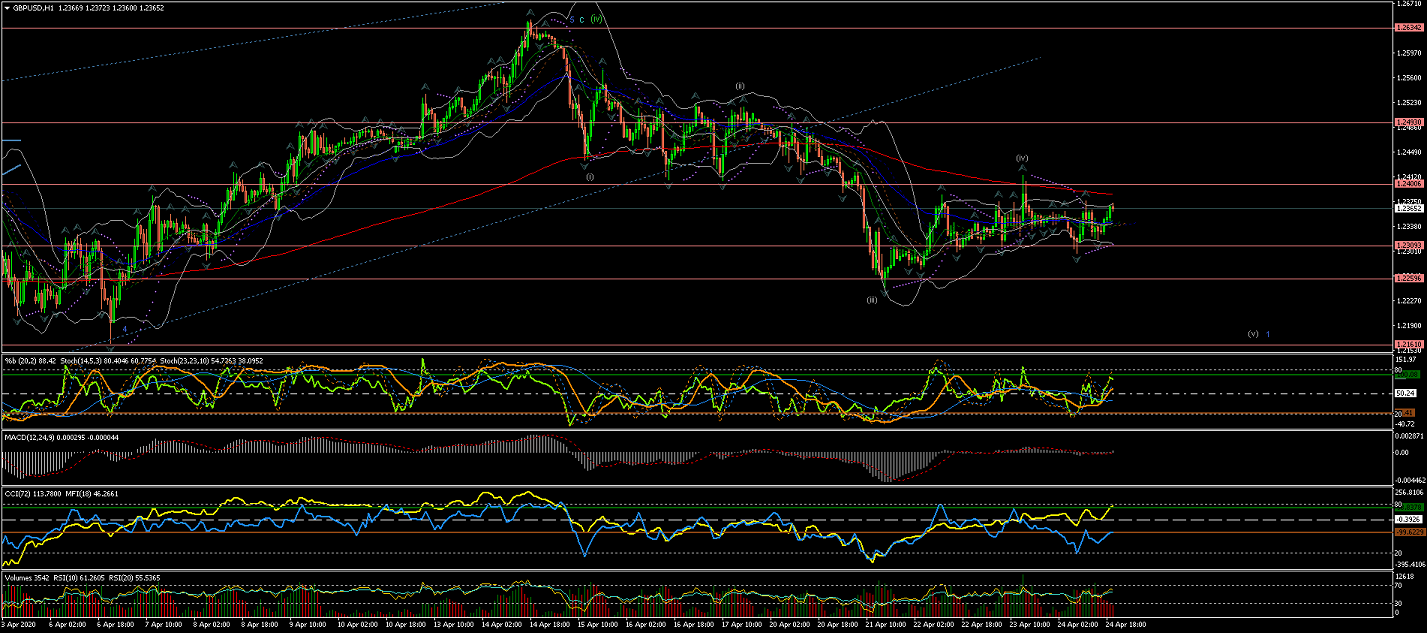
Task: Click the blue 4 wave label near April 6 low
Action: 123,327
